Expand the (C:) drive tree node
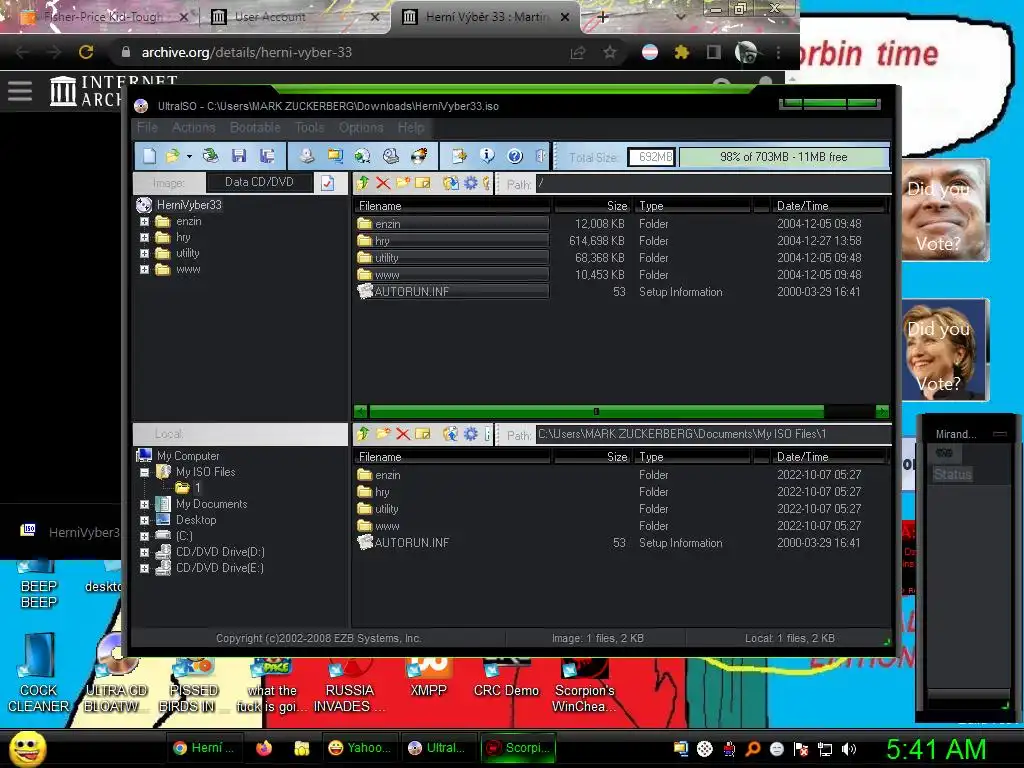This screenshot has height=768, width=1024. click(144, 536)
